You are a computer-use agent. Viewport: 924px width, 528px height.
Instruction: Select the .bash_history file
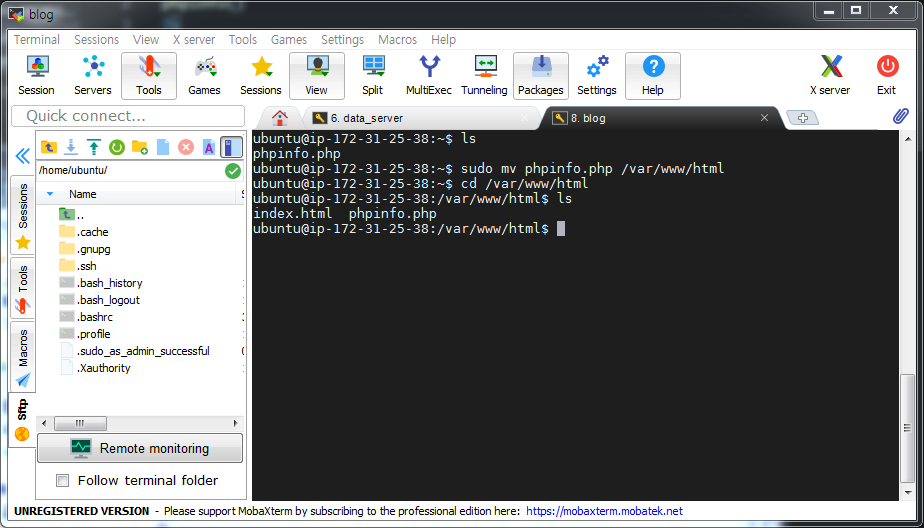coord(101,283)
